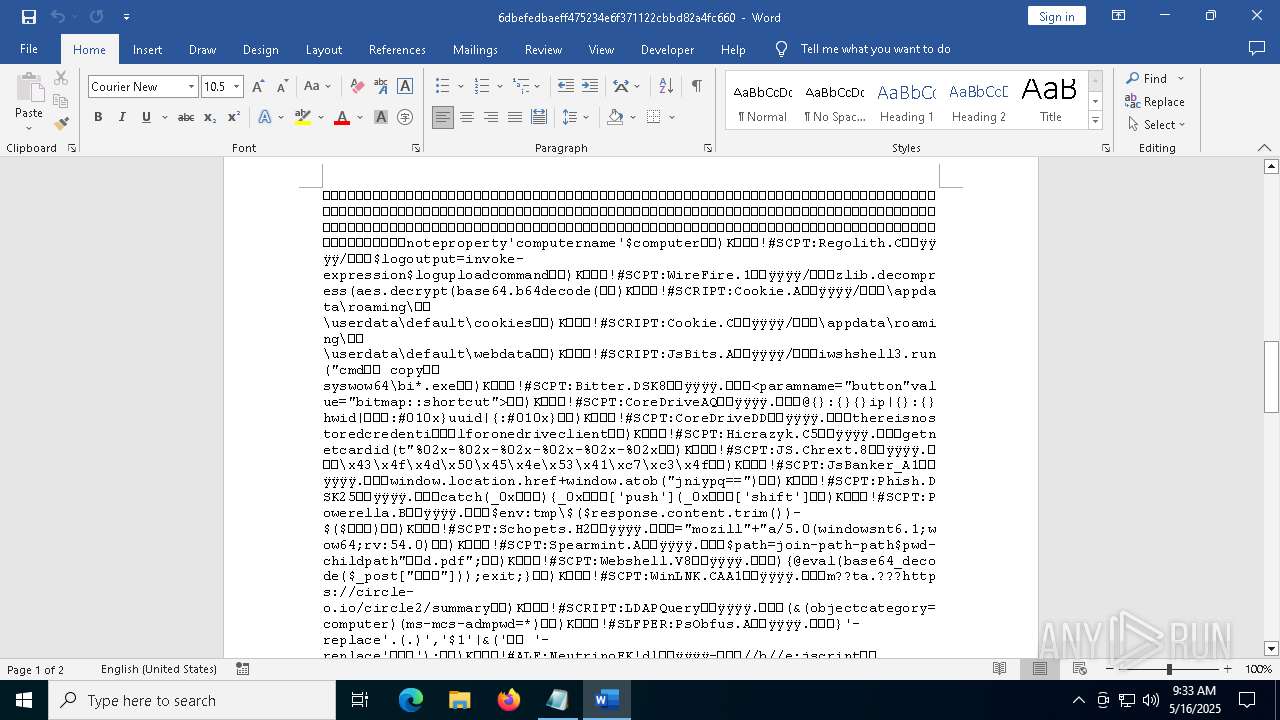The width and height of the screenshot is (1280, 720).
Task: Cut selection with the scissors icon
Action: (x=61, y=78)
